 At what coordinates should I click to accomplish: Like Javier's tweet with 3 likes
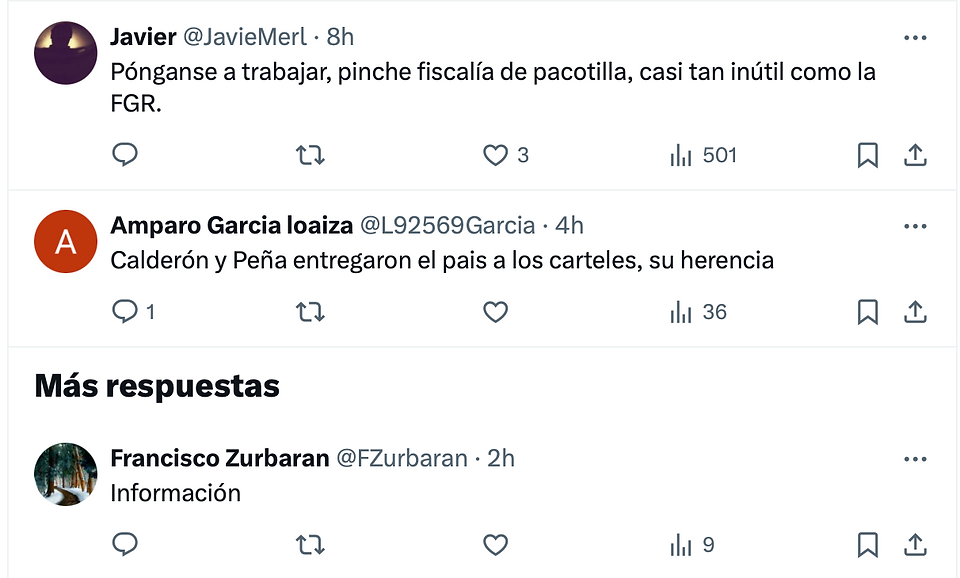(x=505, y=155)
